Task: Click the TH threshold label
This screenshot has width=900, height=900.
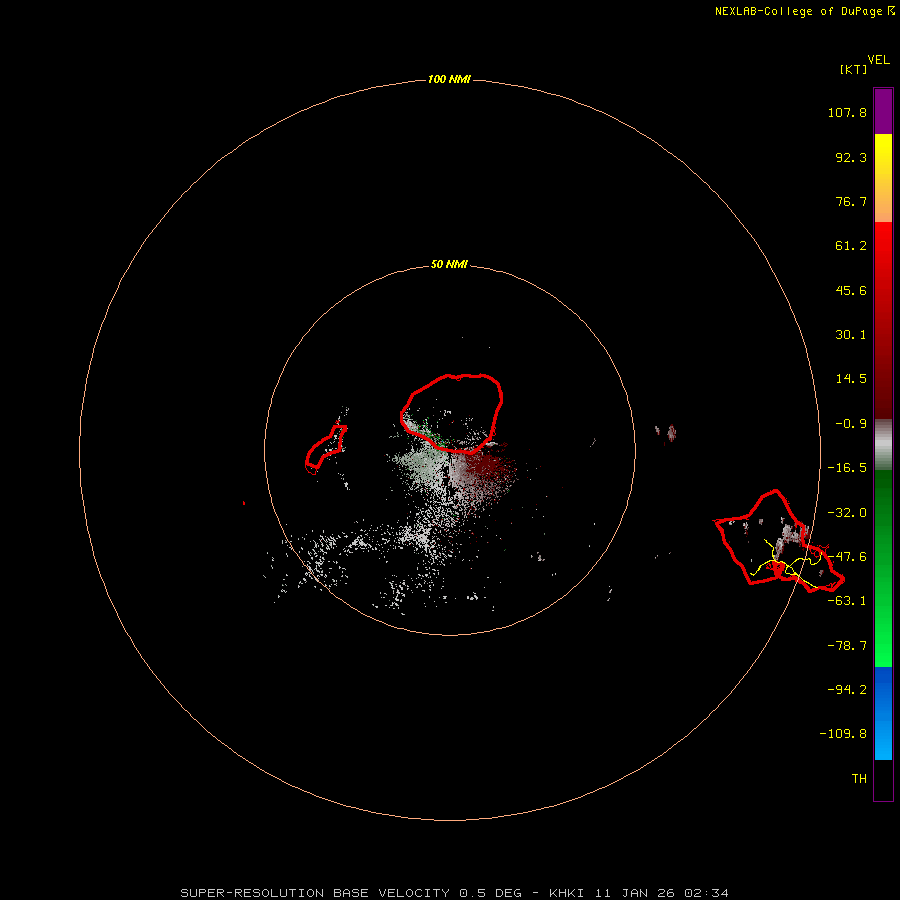Action: pos(859,779)
